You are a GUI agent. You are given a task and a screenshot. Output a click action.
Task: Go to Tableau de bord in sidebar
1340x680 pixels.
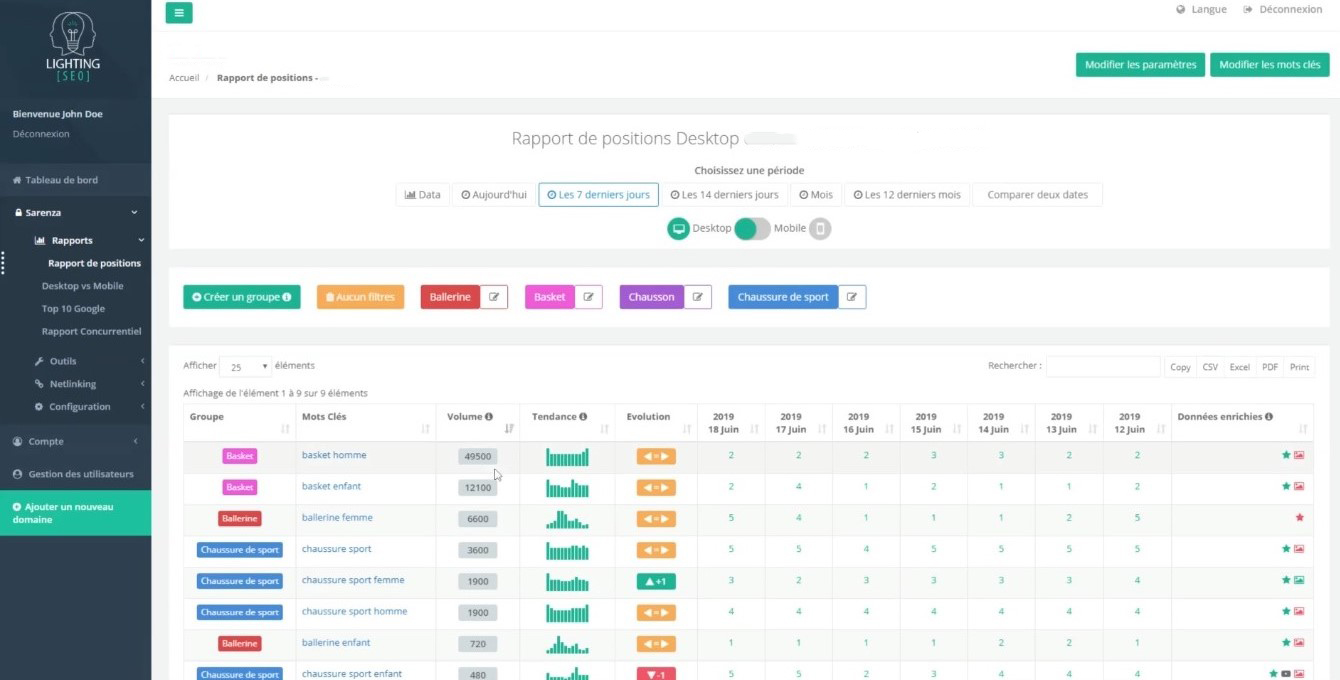click(61, 180)
